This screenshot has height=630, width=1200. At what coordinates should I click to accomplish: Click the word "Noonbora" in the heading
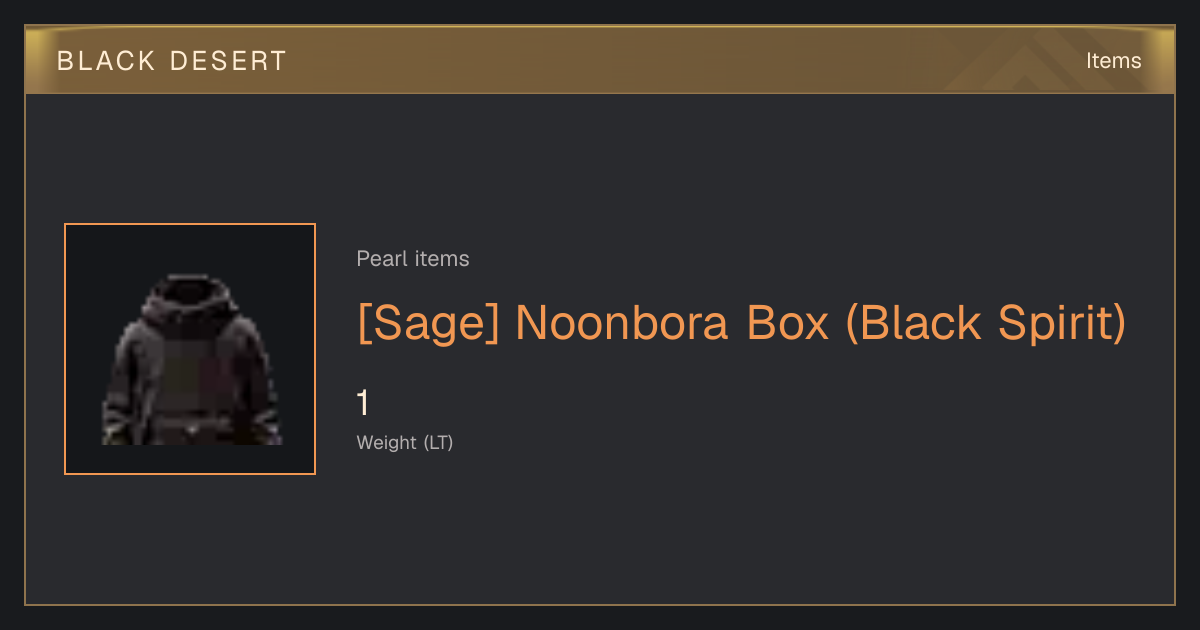622,323
